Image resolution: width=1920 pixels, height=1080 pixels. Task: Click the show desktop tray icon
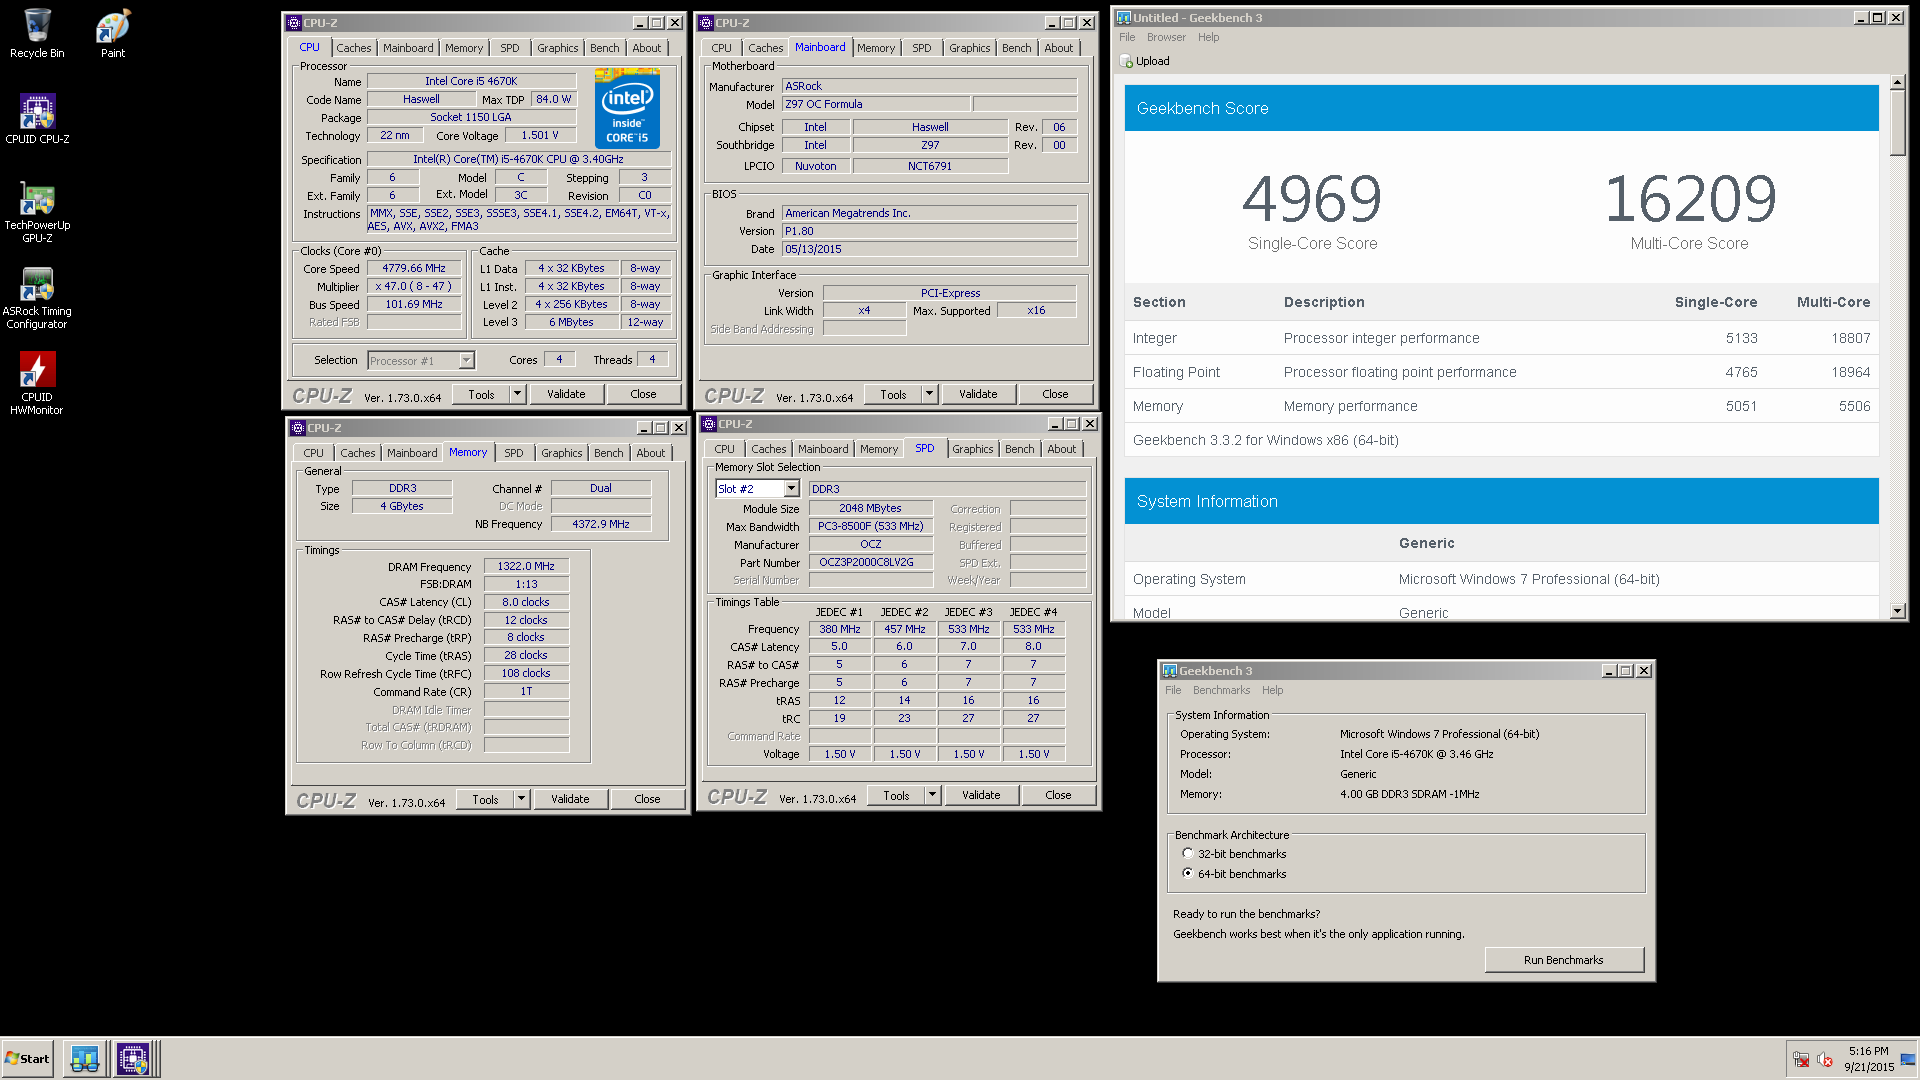pyautogui.click(x=1907, y=1059)
